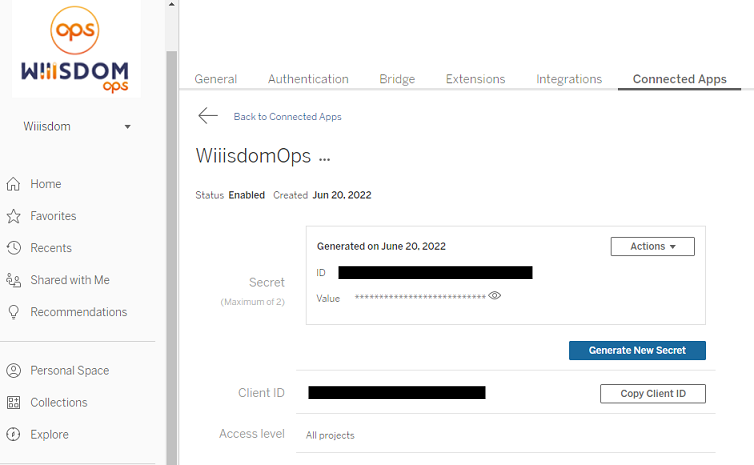Screen dimensions: 754x465
Task: Click the Generated on June 20, 2022 text
Action: [381, 246]
